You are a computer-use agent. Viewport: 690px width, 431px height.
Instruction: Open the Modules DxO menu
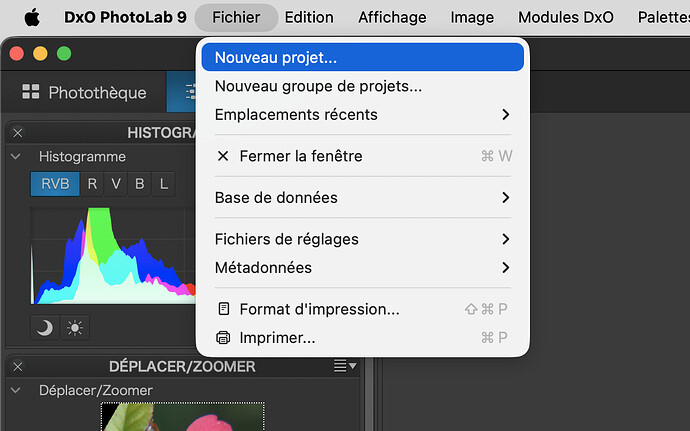point(565,18)
